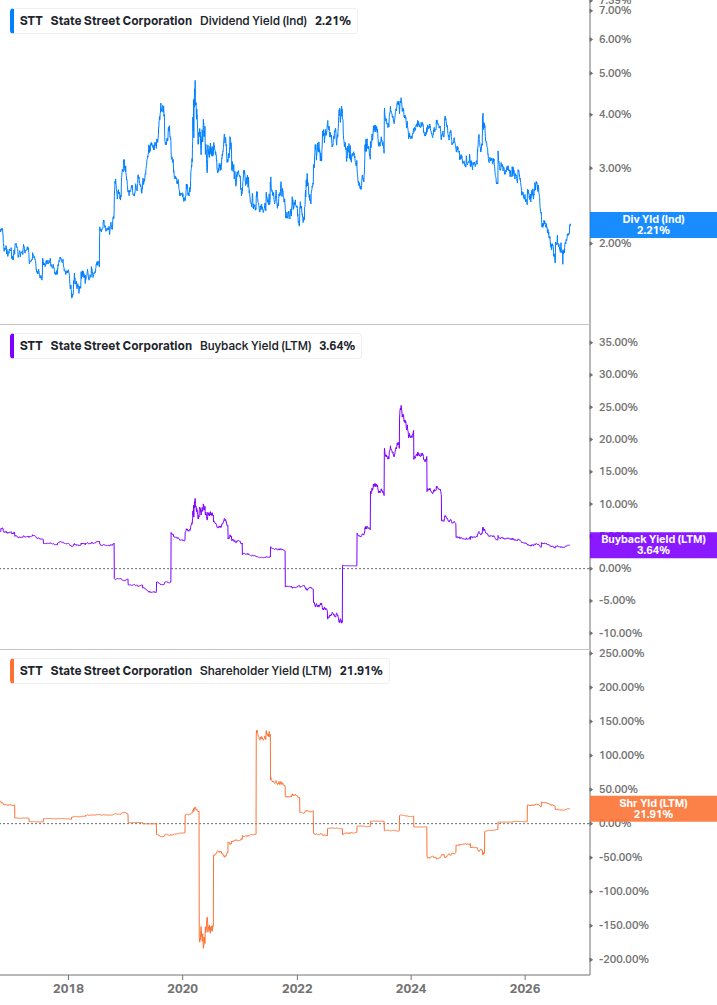Click the STT Buyback Yield (LTM) legend label
This screenshot has width=717, height=1005.
click(x=187, y=346)
